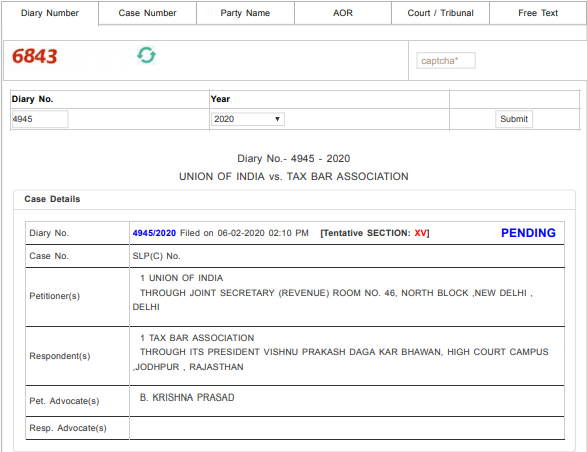Click the SLP(C) No. case value
The height and width of the screenshot is (452, 587).
point(156,256)
